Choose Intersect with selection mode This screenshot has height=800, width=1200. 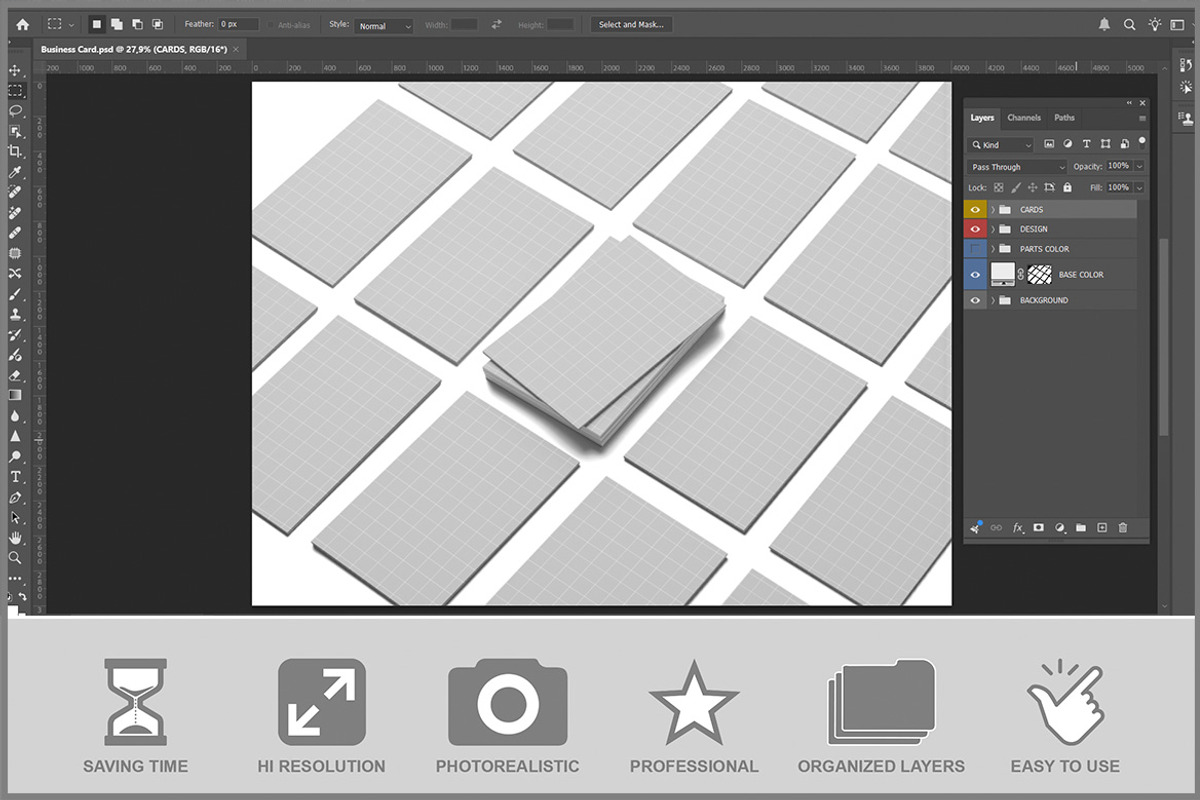coord(157,24)
